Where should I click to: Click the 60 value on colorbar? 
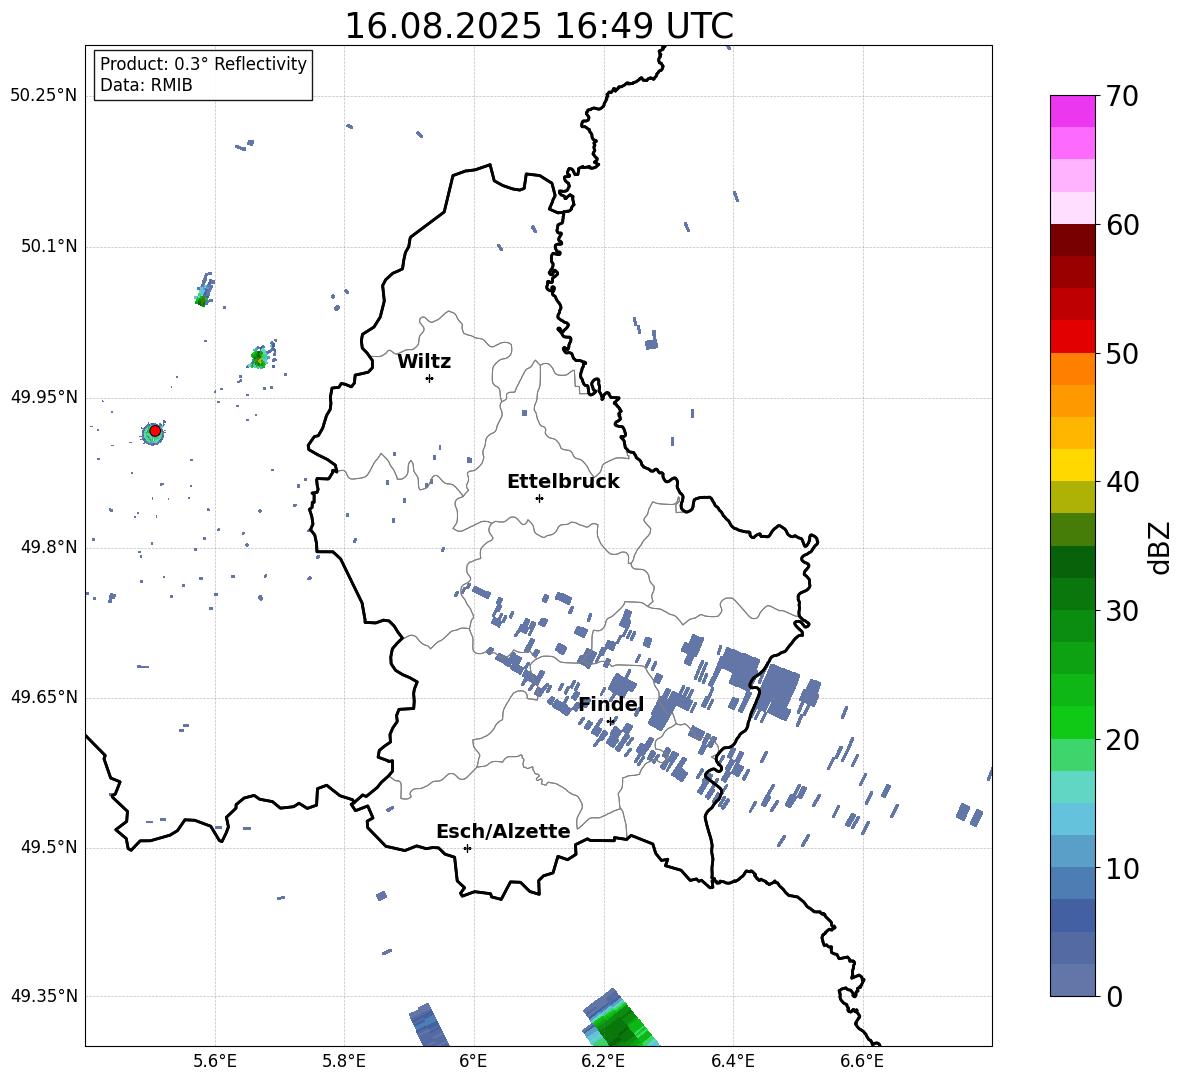coord(1122,225)
